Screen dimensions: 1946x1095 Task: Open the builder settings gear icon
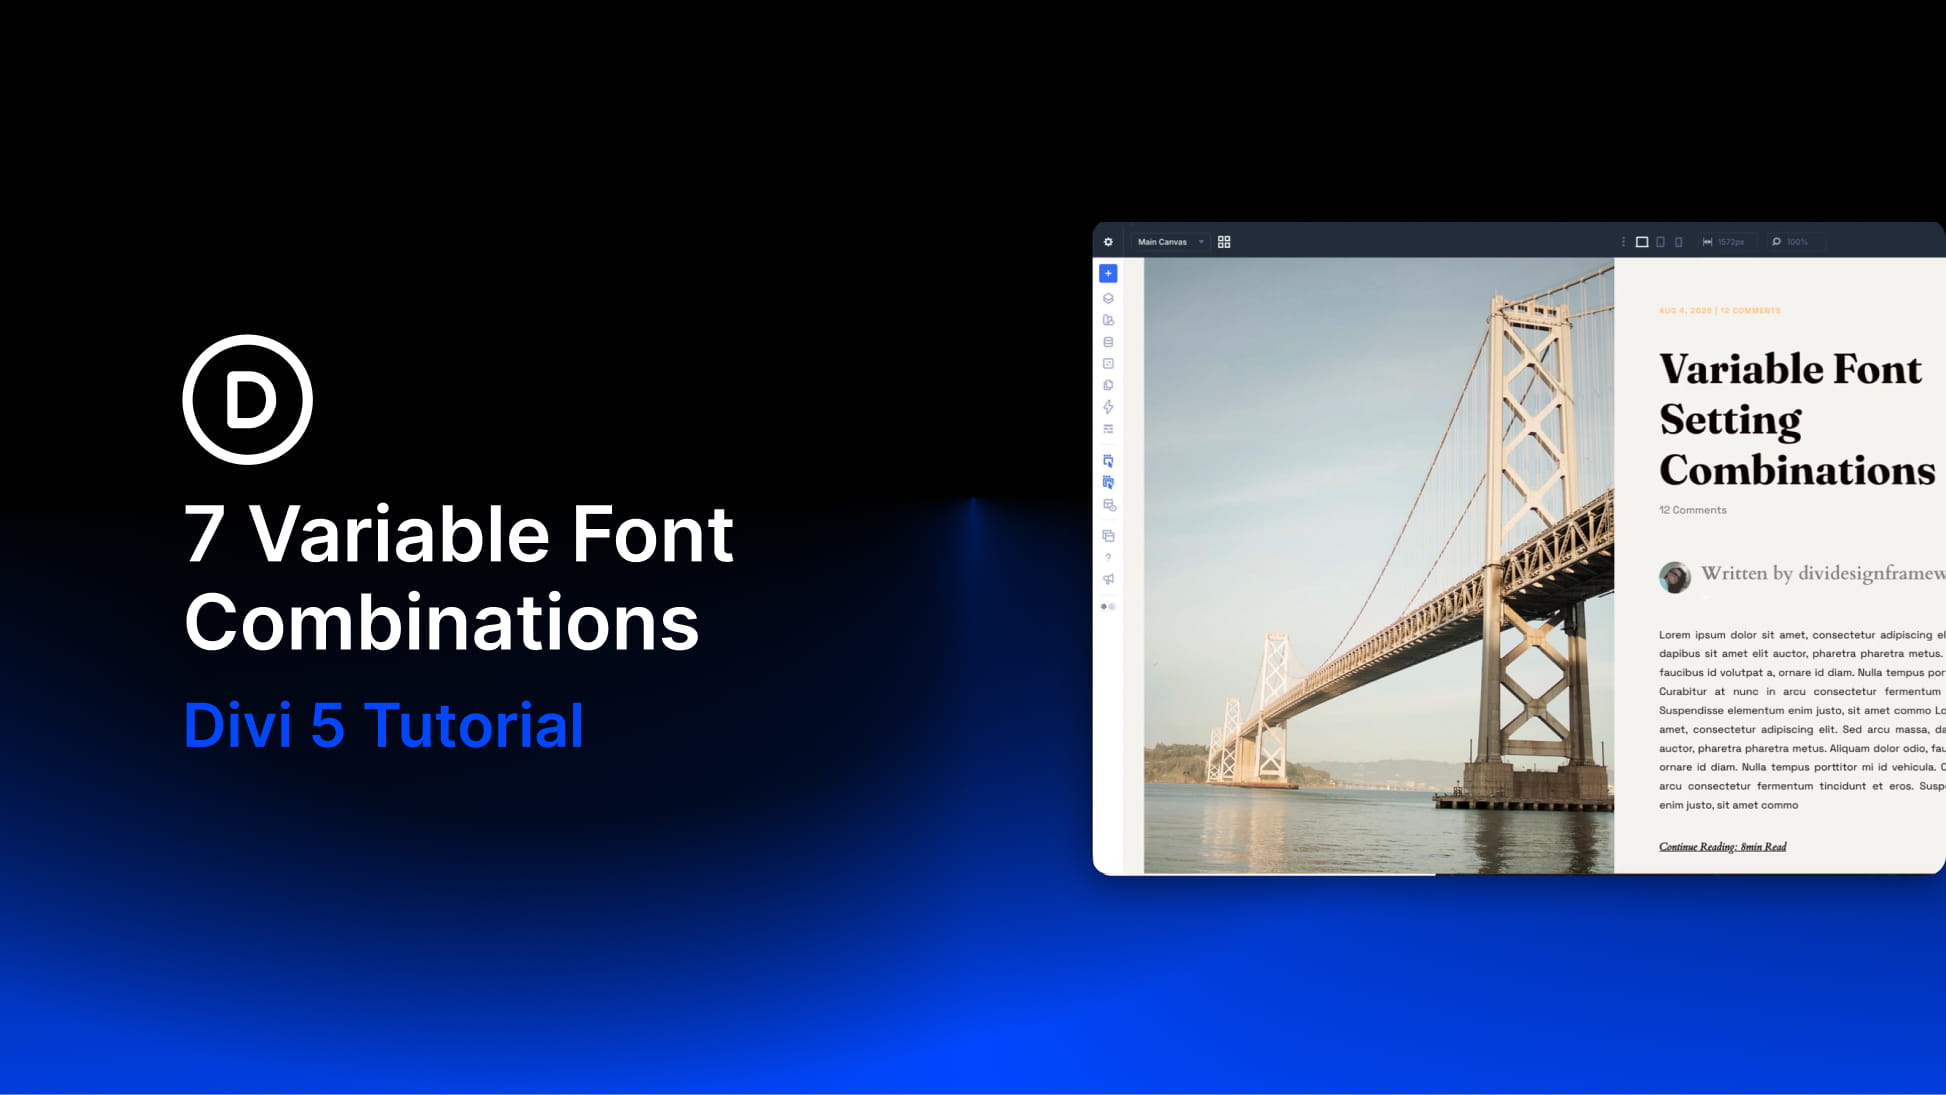point(1108,242)
